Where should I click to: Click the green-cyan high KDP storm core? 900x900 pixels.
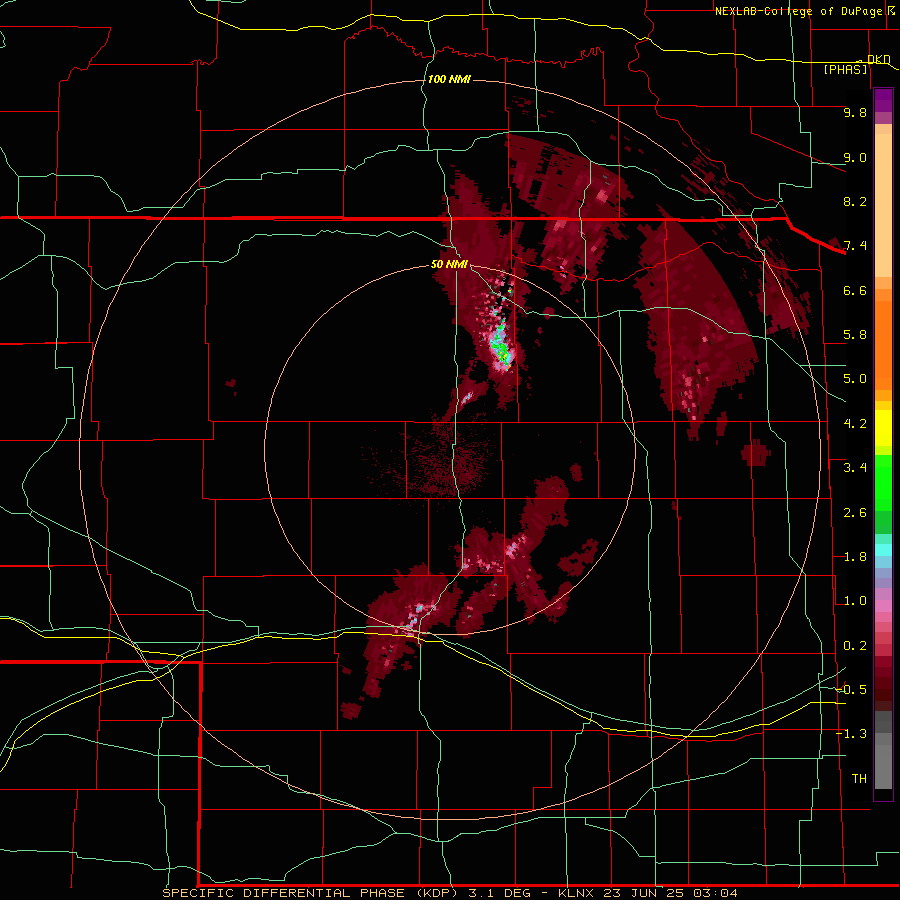click(x=502, y=349)
